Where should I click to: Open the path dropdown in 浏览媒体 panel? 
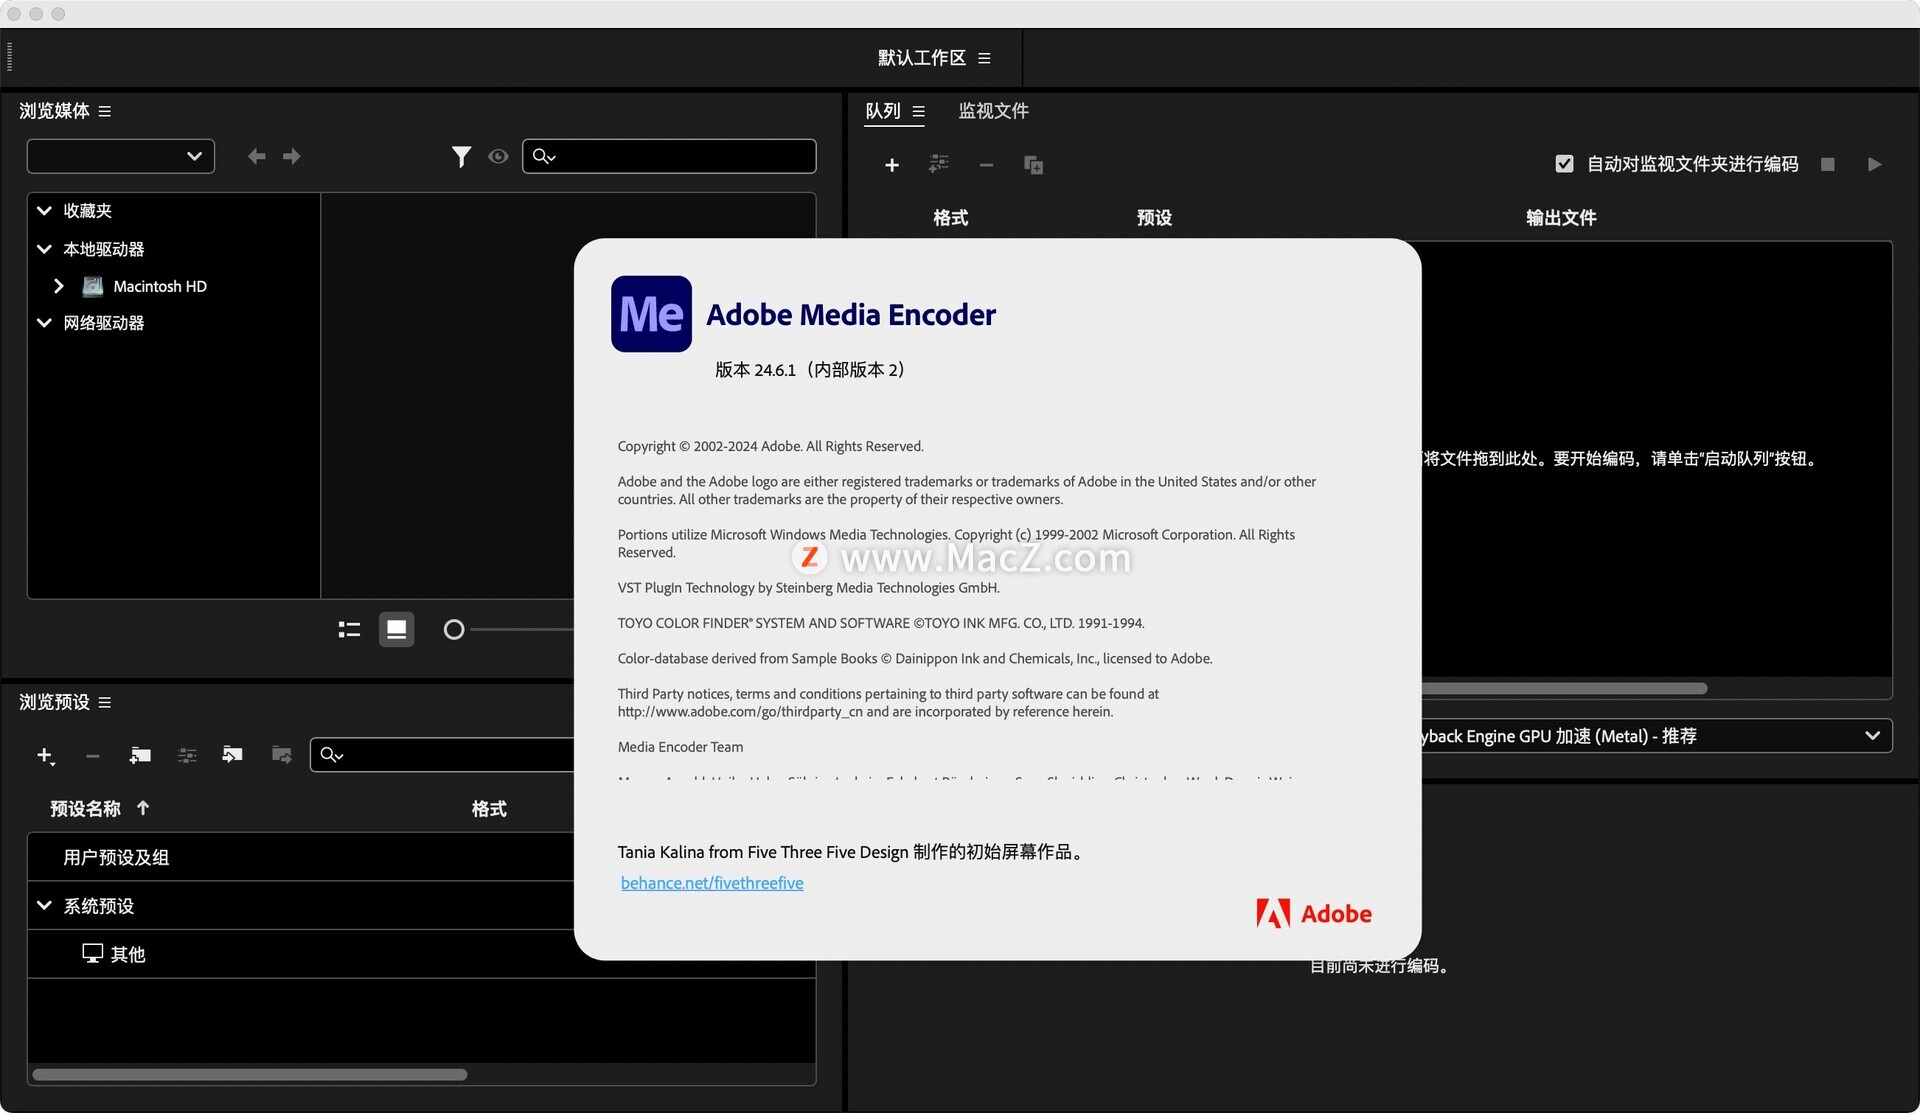[x=121, y=156]
